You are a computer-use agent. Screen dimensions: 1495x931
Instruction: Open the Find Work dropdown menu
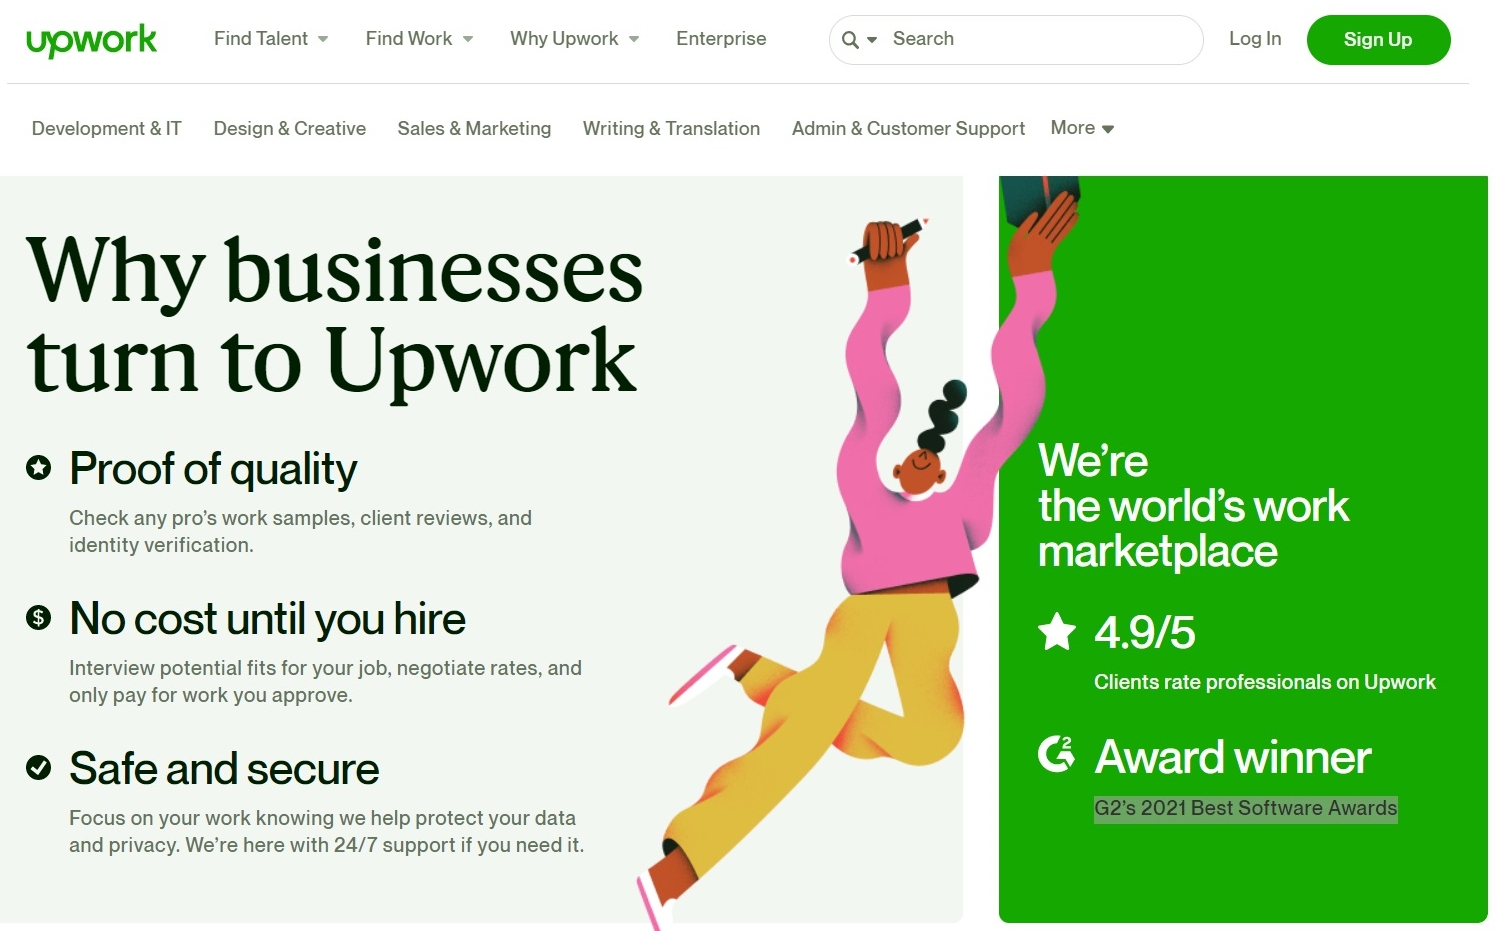[x=419, y=39]
